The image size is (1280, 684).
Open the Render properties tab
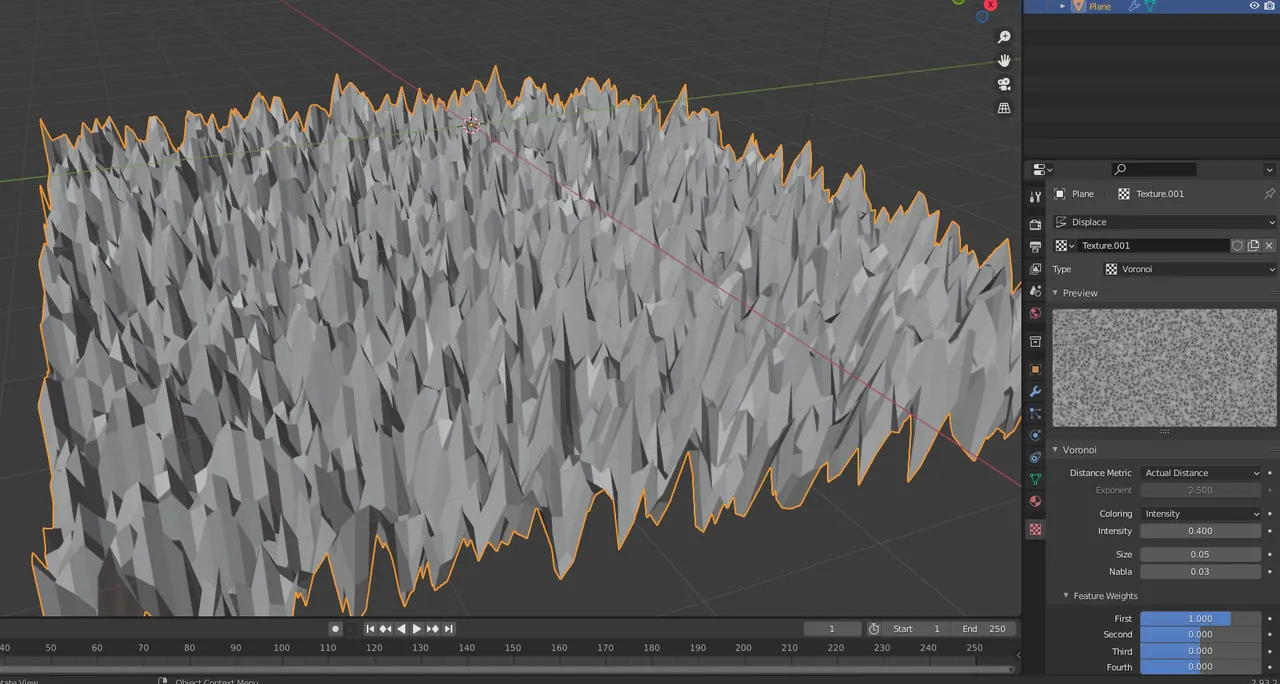1035,225
